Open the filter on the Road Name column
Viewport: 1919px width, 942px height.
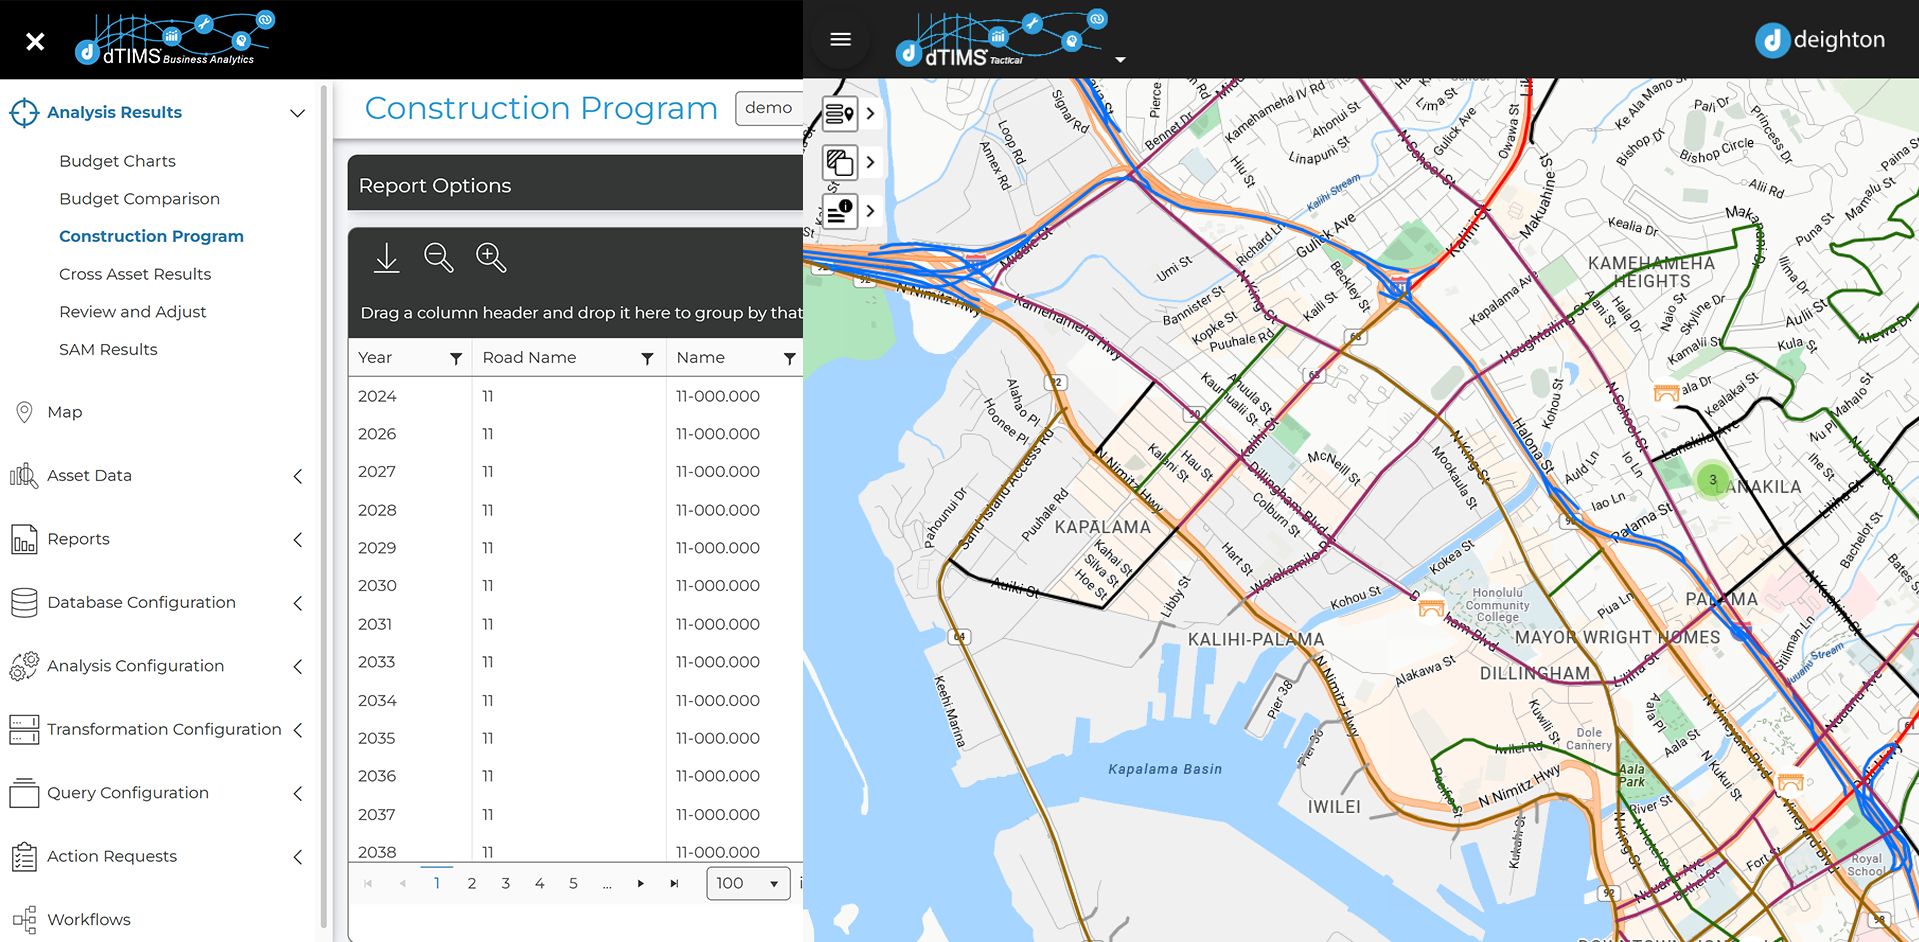coord(646,357)
